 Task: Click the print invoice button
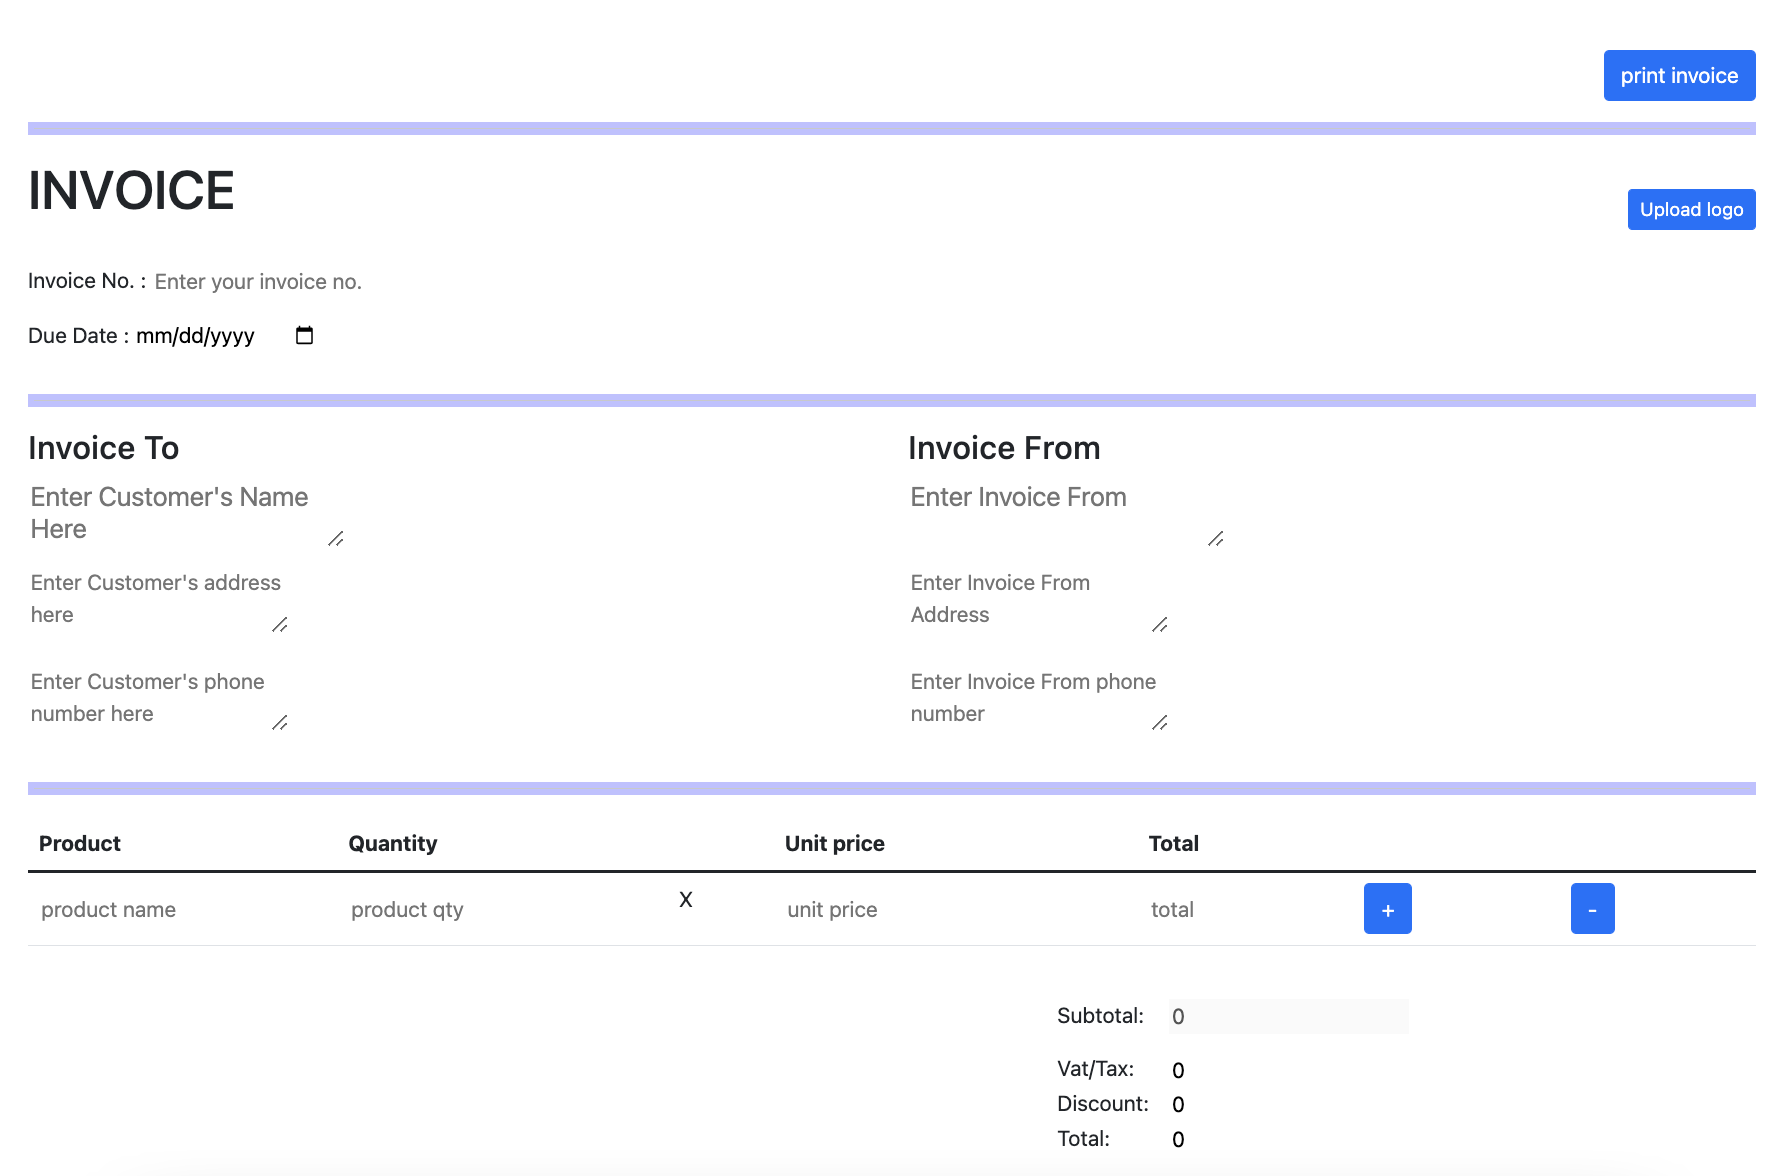tap(1679, 75)
